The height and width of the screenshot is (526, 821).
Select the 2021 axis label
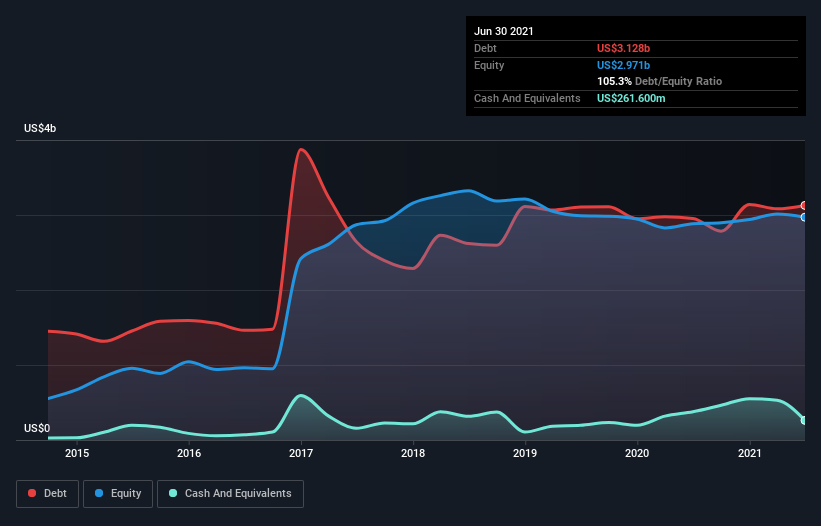tap(749, 453)
